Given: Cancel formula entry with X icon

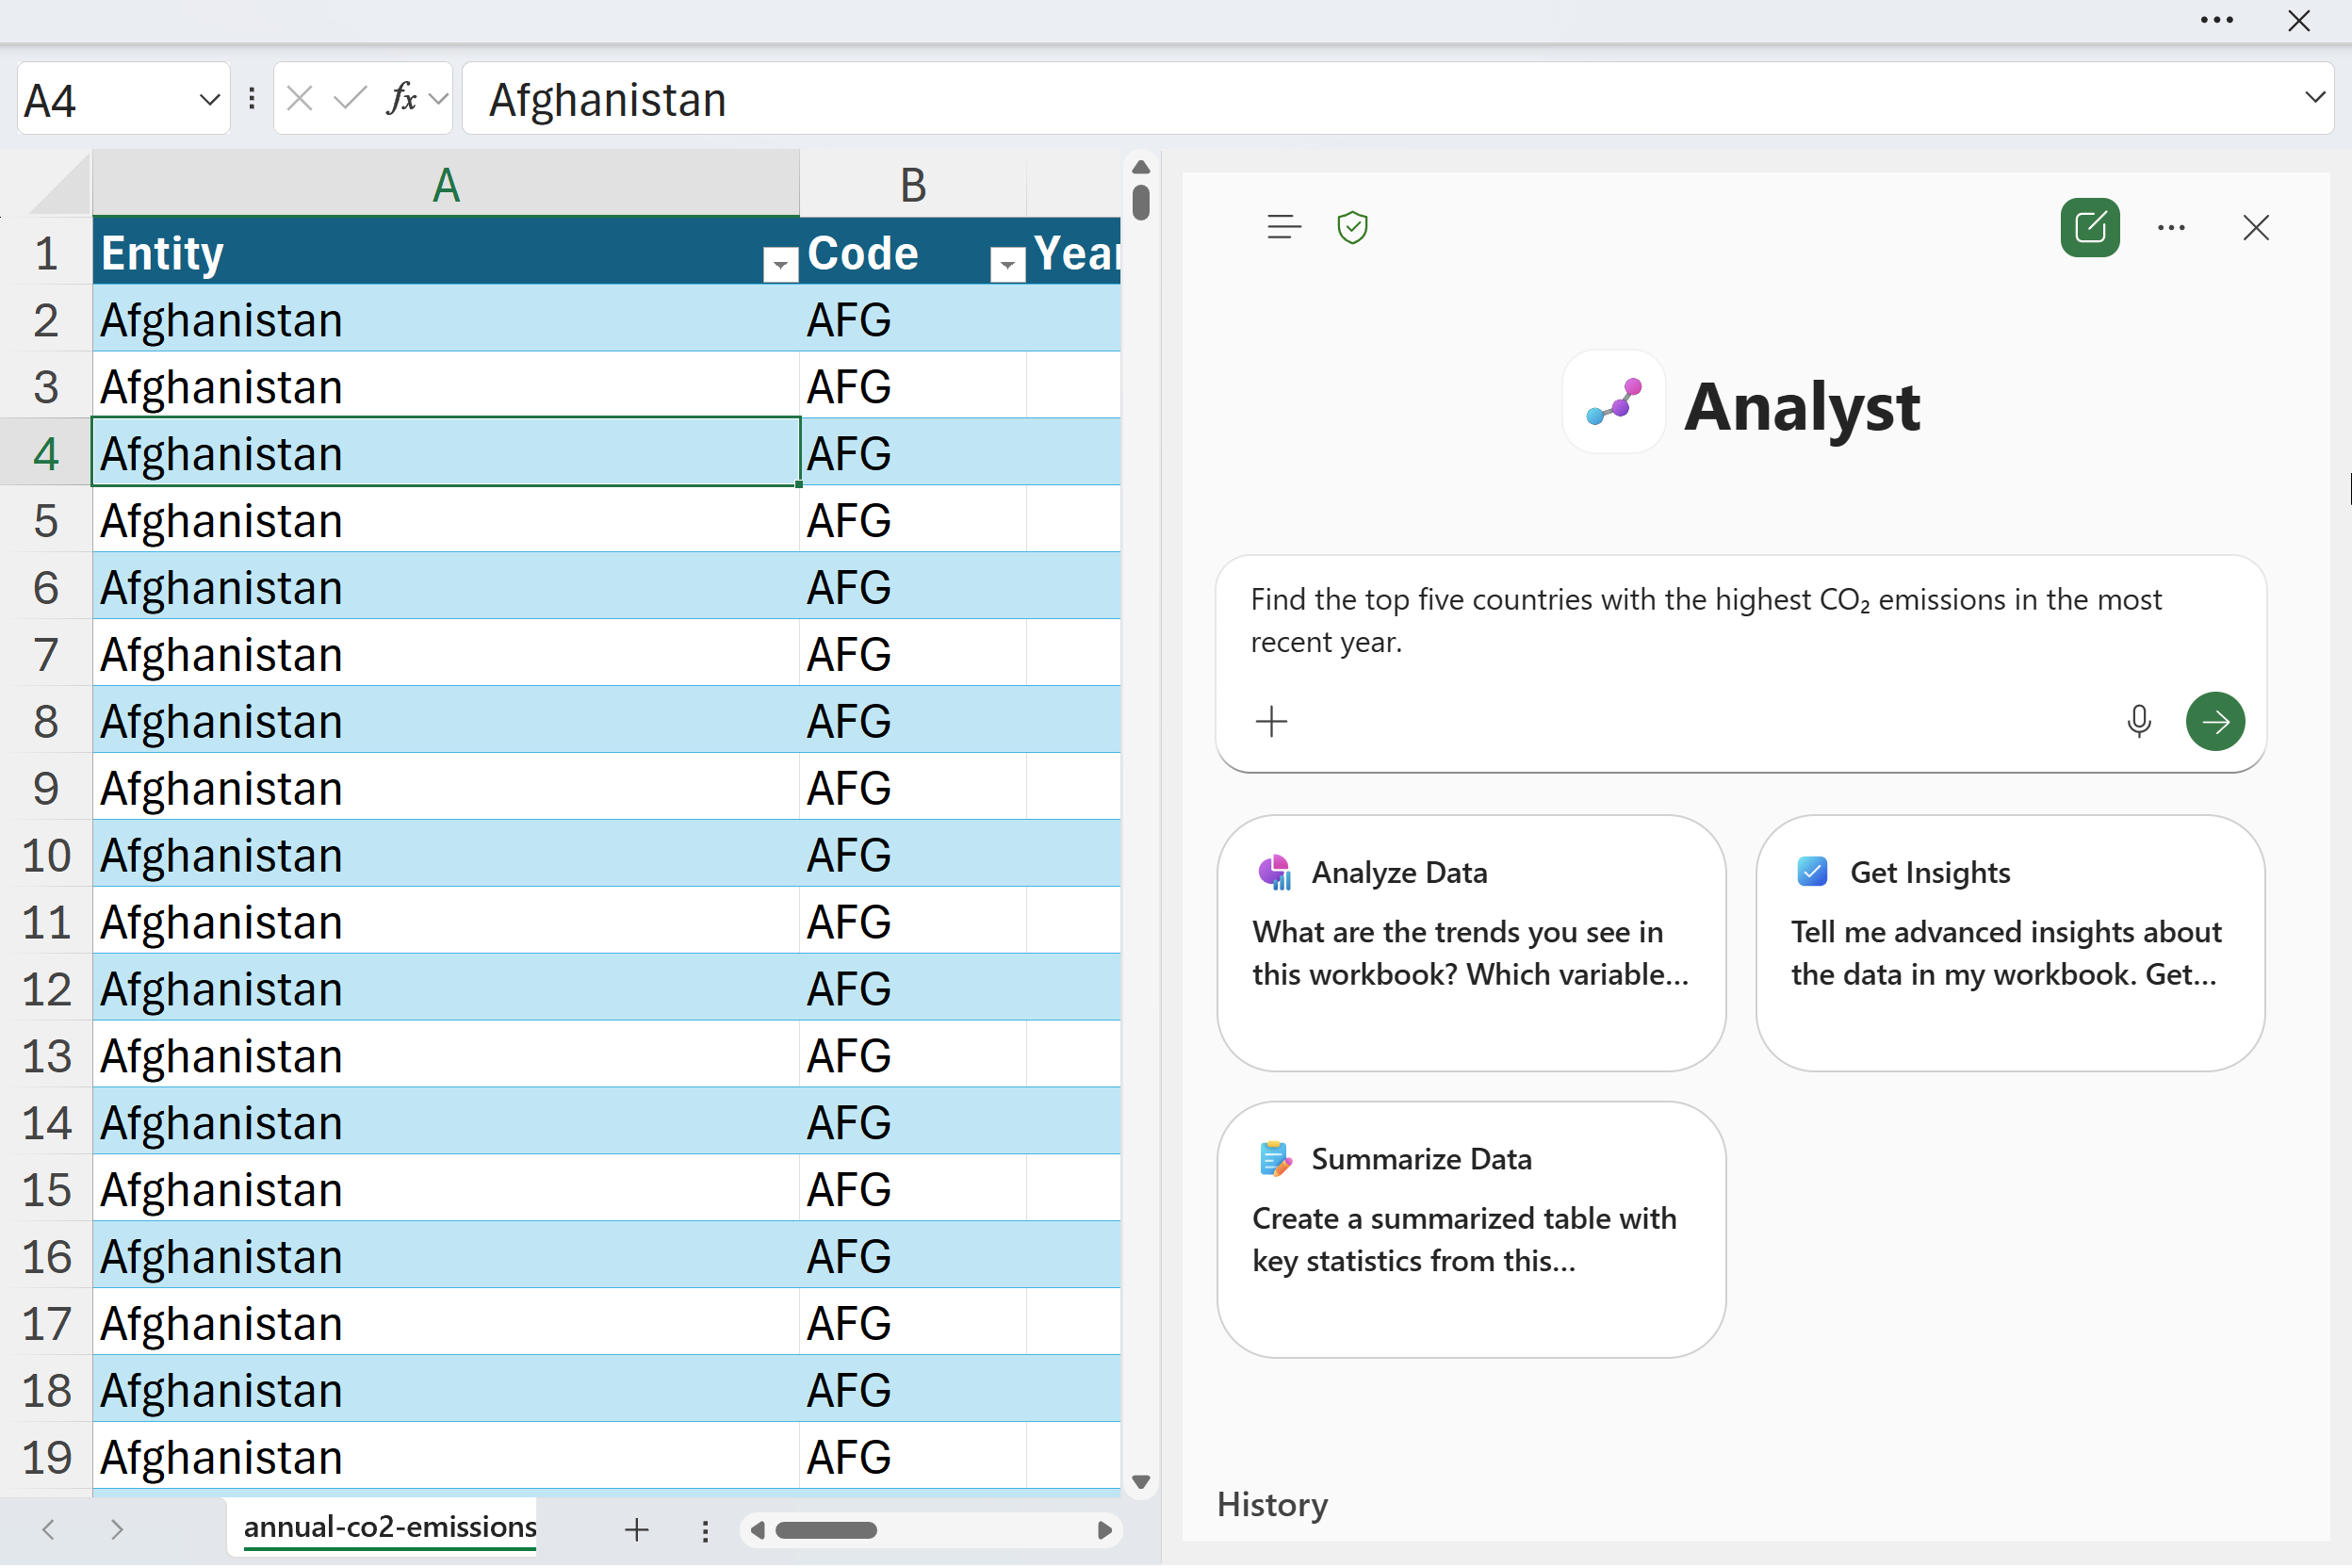Looking at the screenshot, I should pyautogui.click(x=299, y=99).
